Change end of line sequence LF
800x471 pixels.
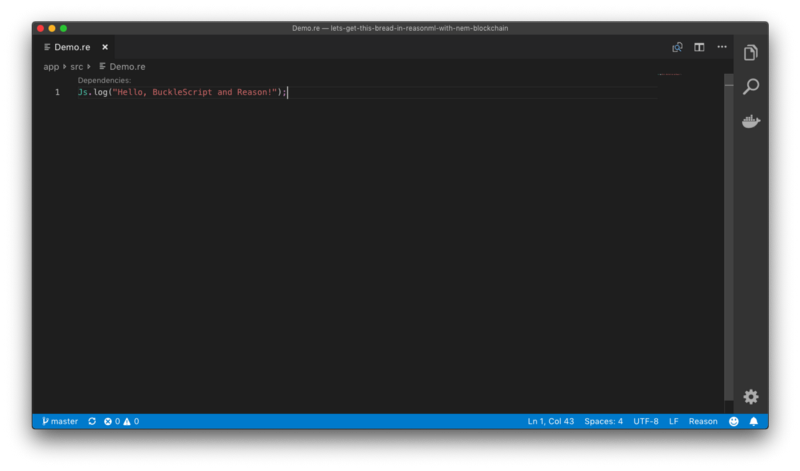coord(673,421)
